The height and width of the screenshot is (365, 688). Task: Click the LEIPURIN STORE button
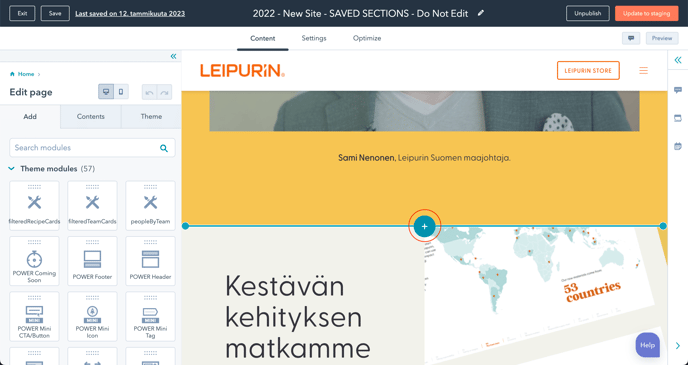[x=588, y=71]
